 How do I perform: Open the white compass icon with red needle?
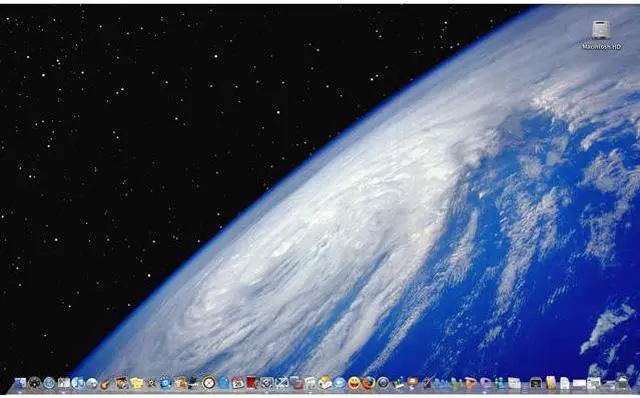(209, 382)
